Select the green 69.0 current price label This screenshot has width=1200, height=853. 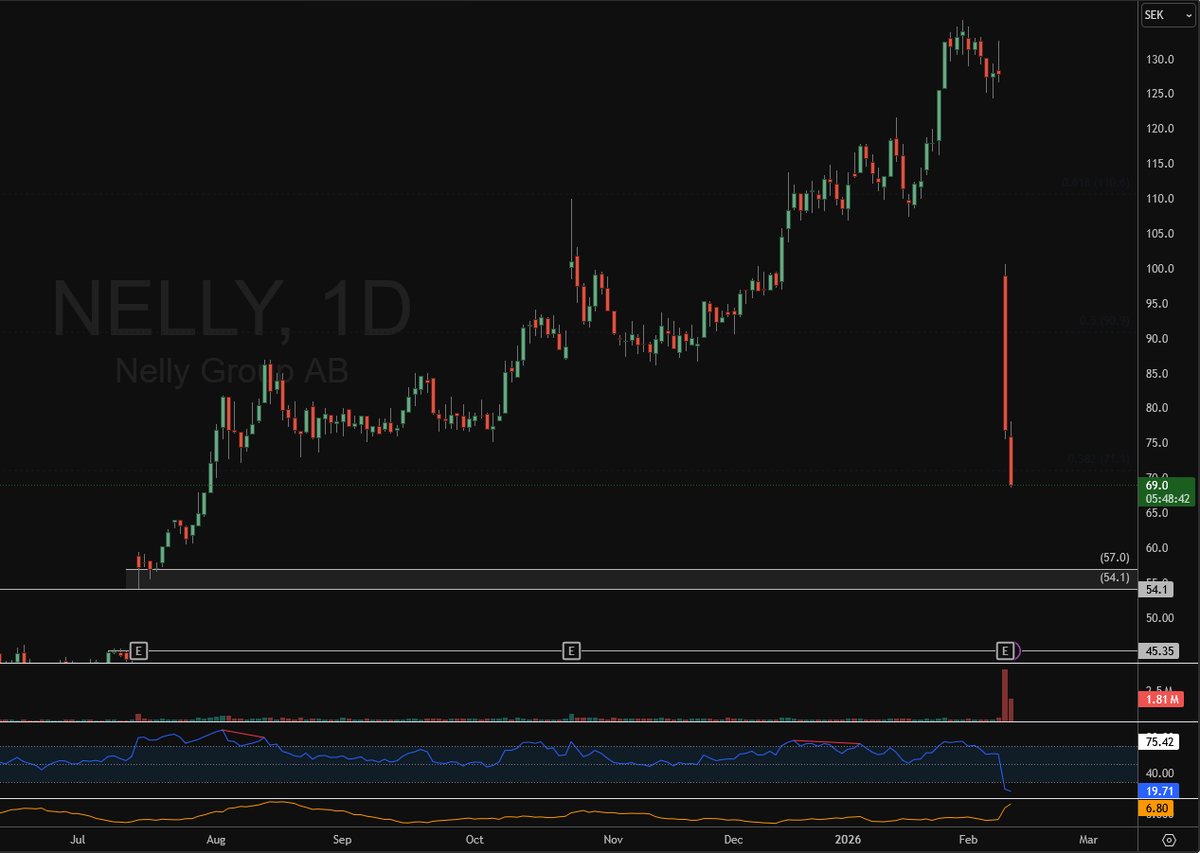1165,490
